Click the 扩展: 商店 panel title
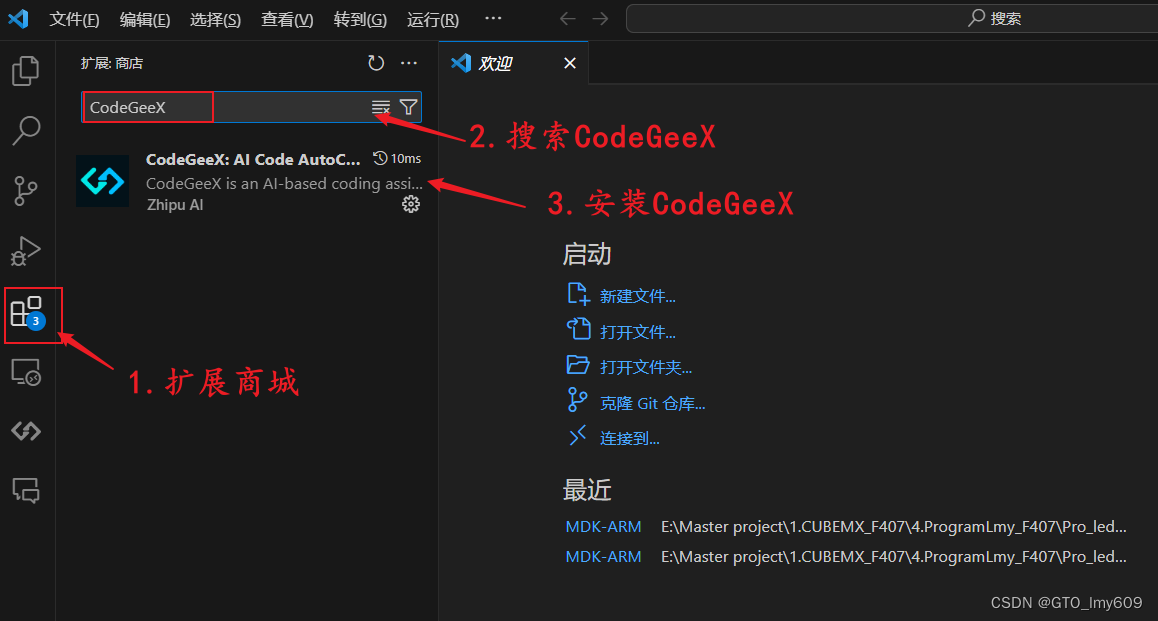Image resolution: width=1158 pixels, height=621 pixels. [x=112, y=64]
